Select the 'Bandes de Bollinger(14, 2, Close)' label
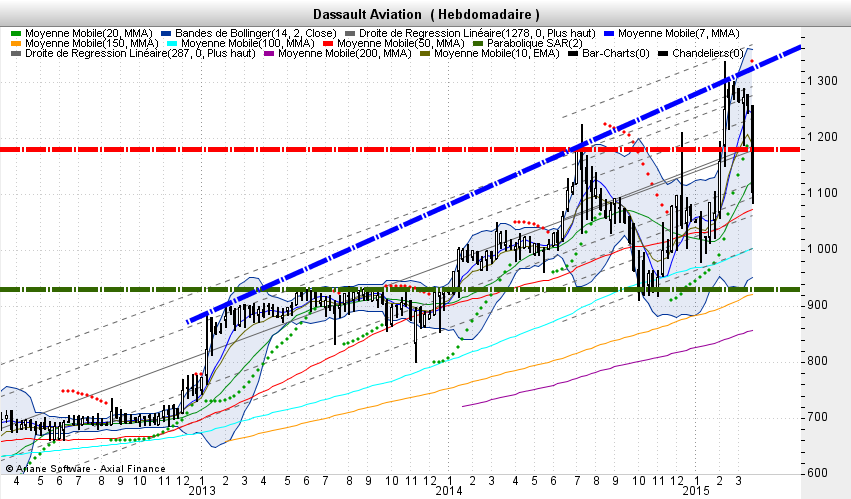This screenshot has height=499, width=851. [256, 34]
